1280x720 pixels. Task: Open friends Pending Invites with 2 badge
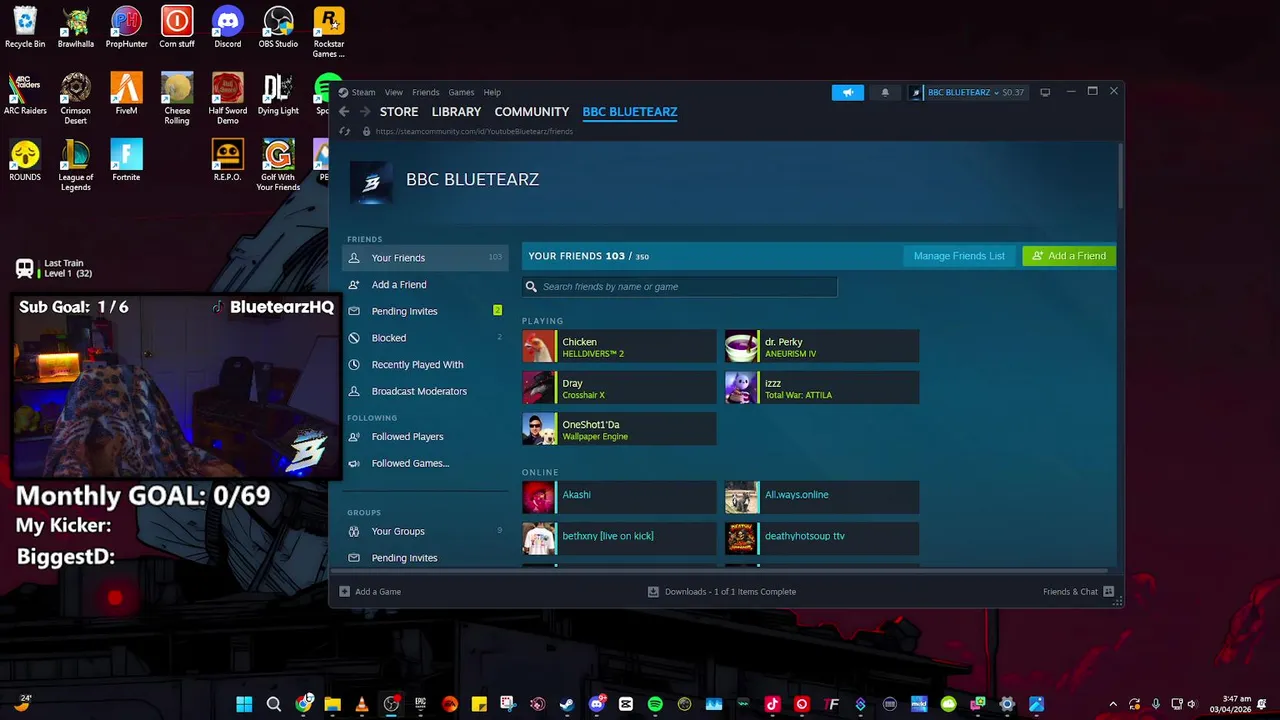pos(425,311)
